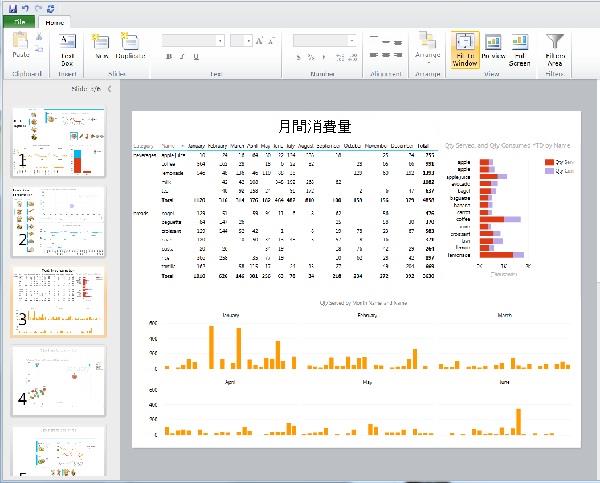Align text to the vertical middle

click(386, 42)
